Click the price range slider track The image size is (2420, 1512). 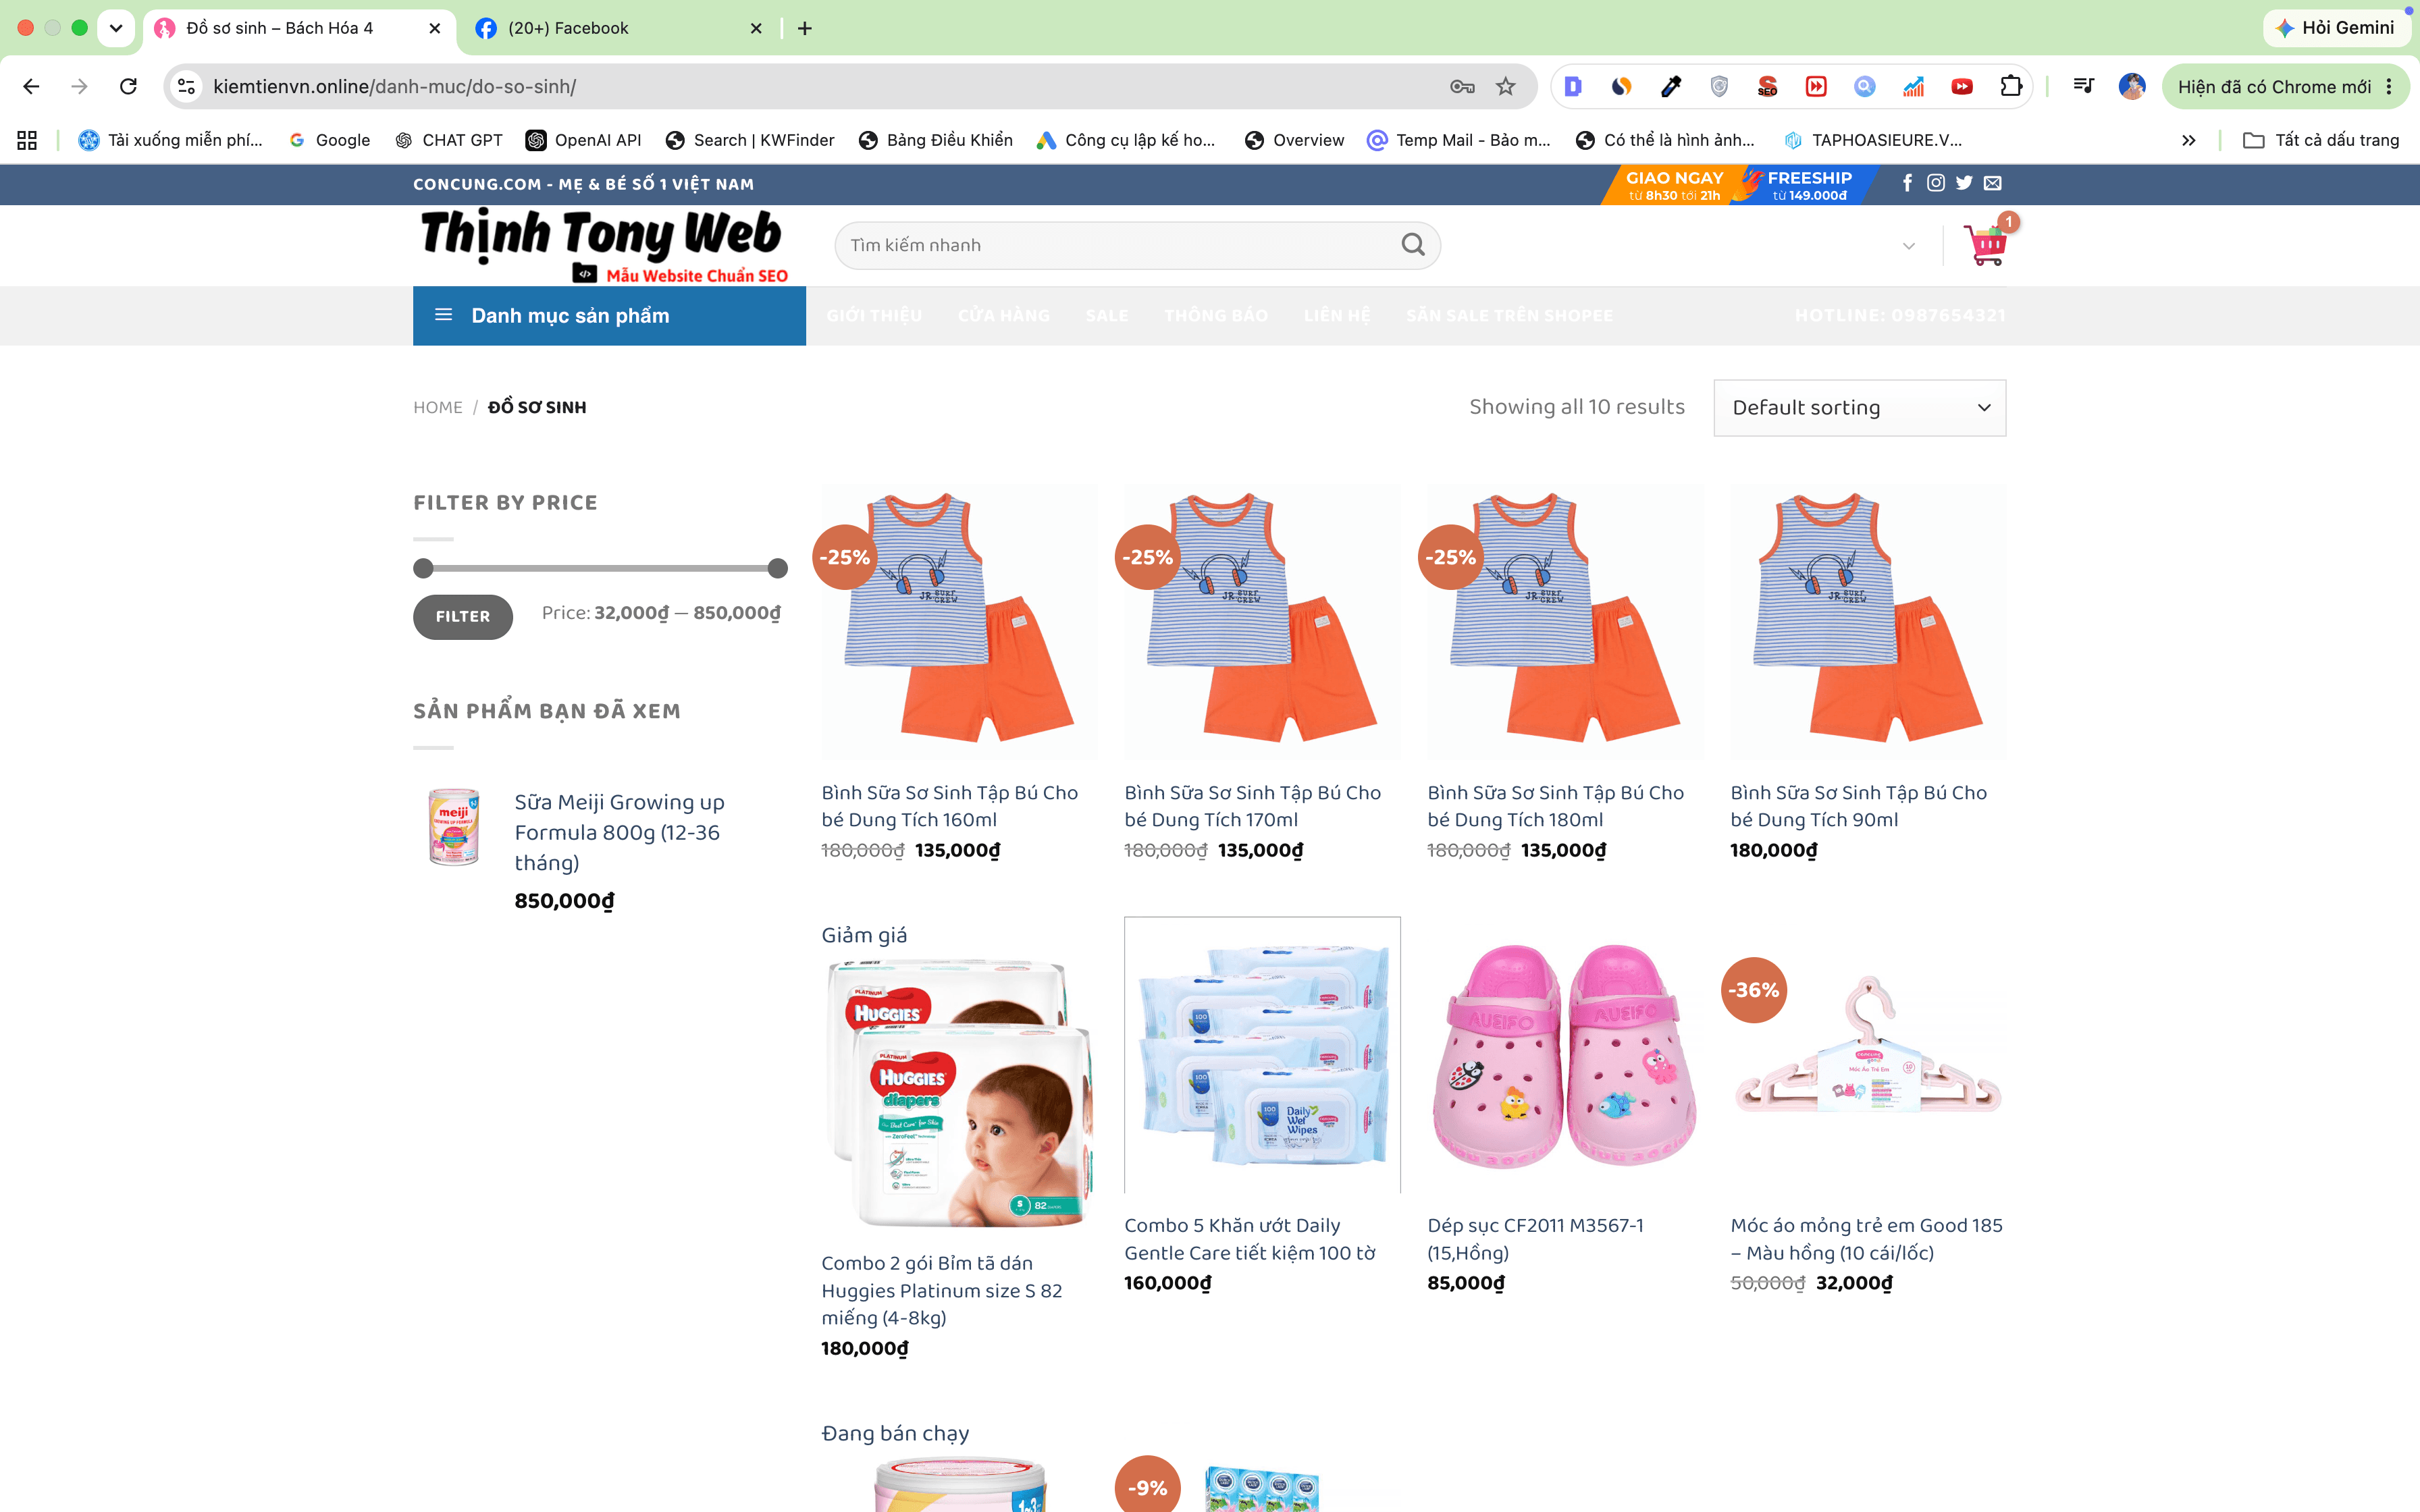600,569
